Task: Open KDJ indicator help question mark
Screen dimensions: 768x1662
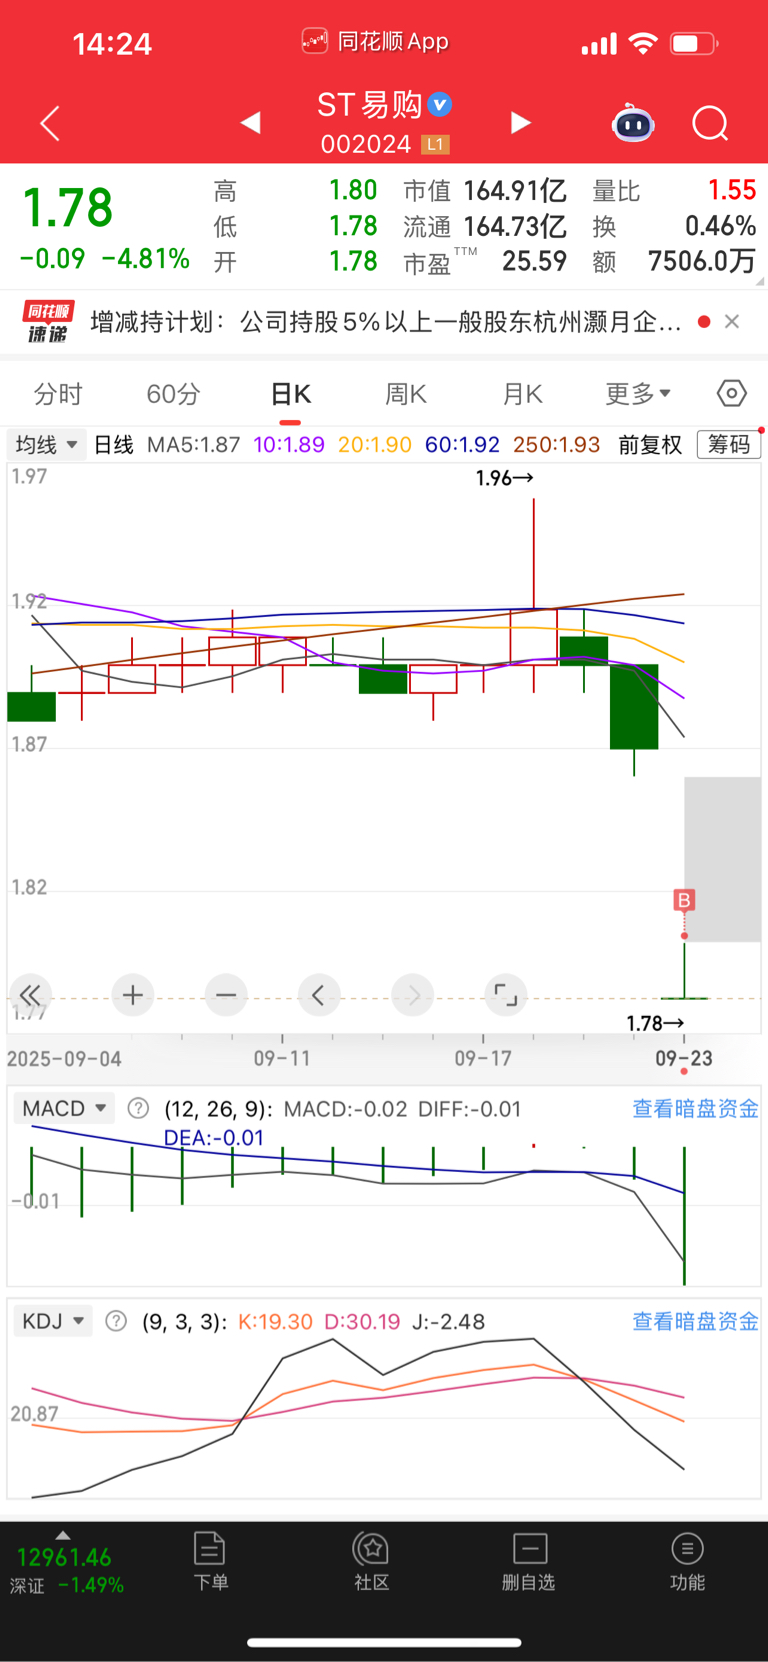Action: [x=116, y=1321]
